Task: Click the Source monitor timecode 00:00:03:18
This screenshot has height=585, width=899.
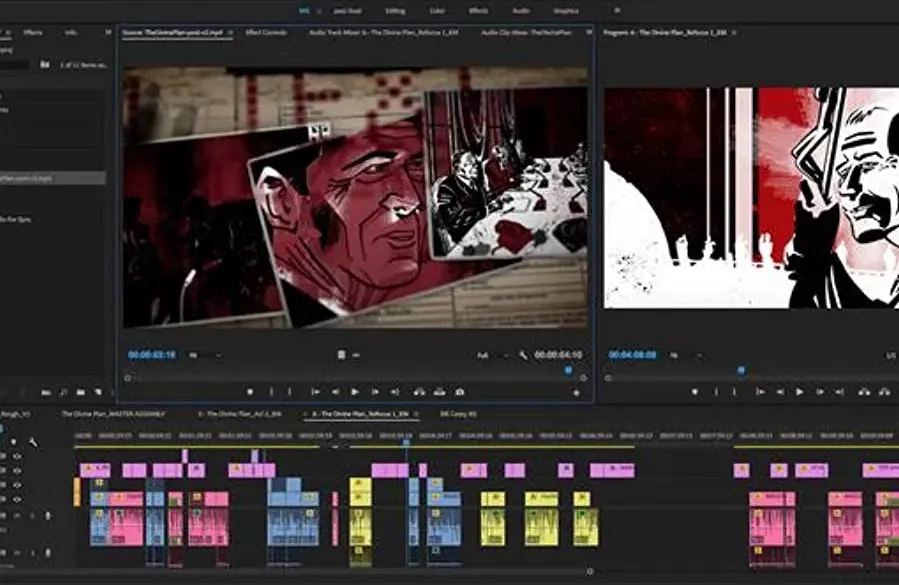Action: (152, 355)
